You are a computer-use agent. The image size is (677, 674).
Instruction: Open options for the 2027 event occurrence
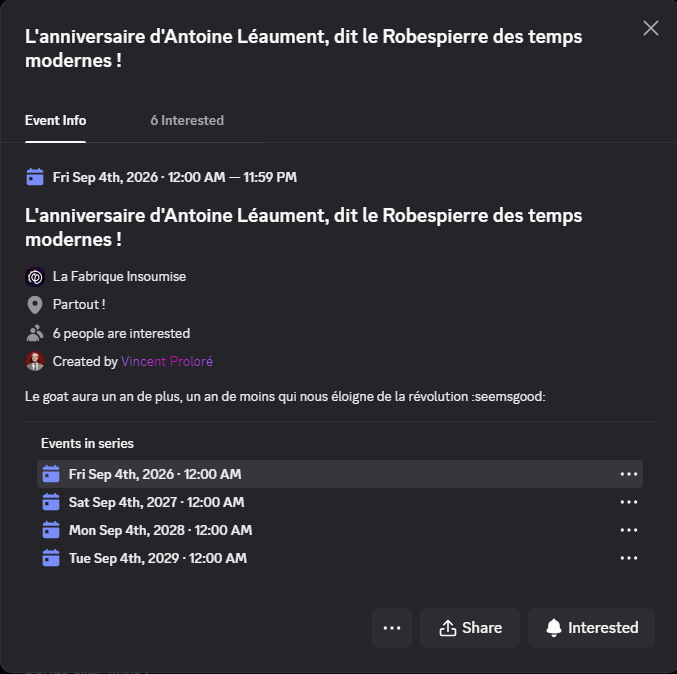[x=629, y=502]
